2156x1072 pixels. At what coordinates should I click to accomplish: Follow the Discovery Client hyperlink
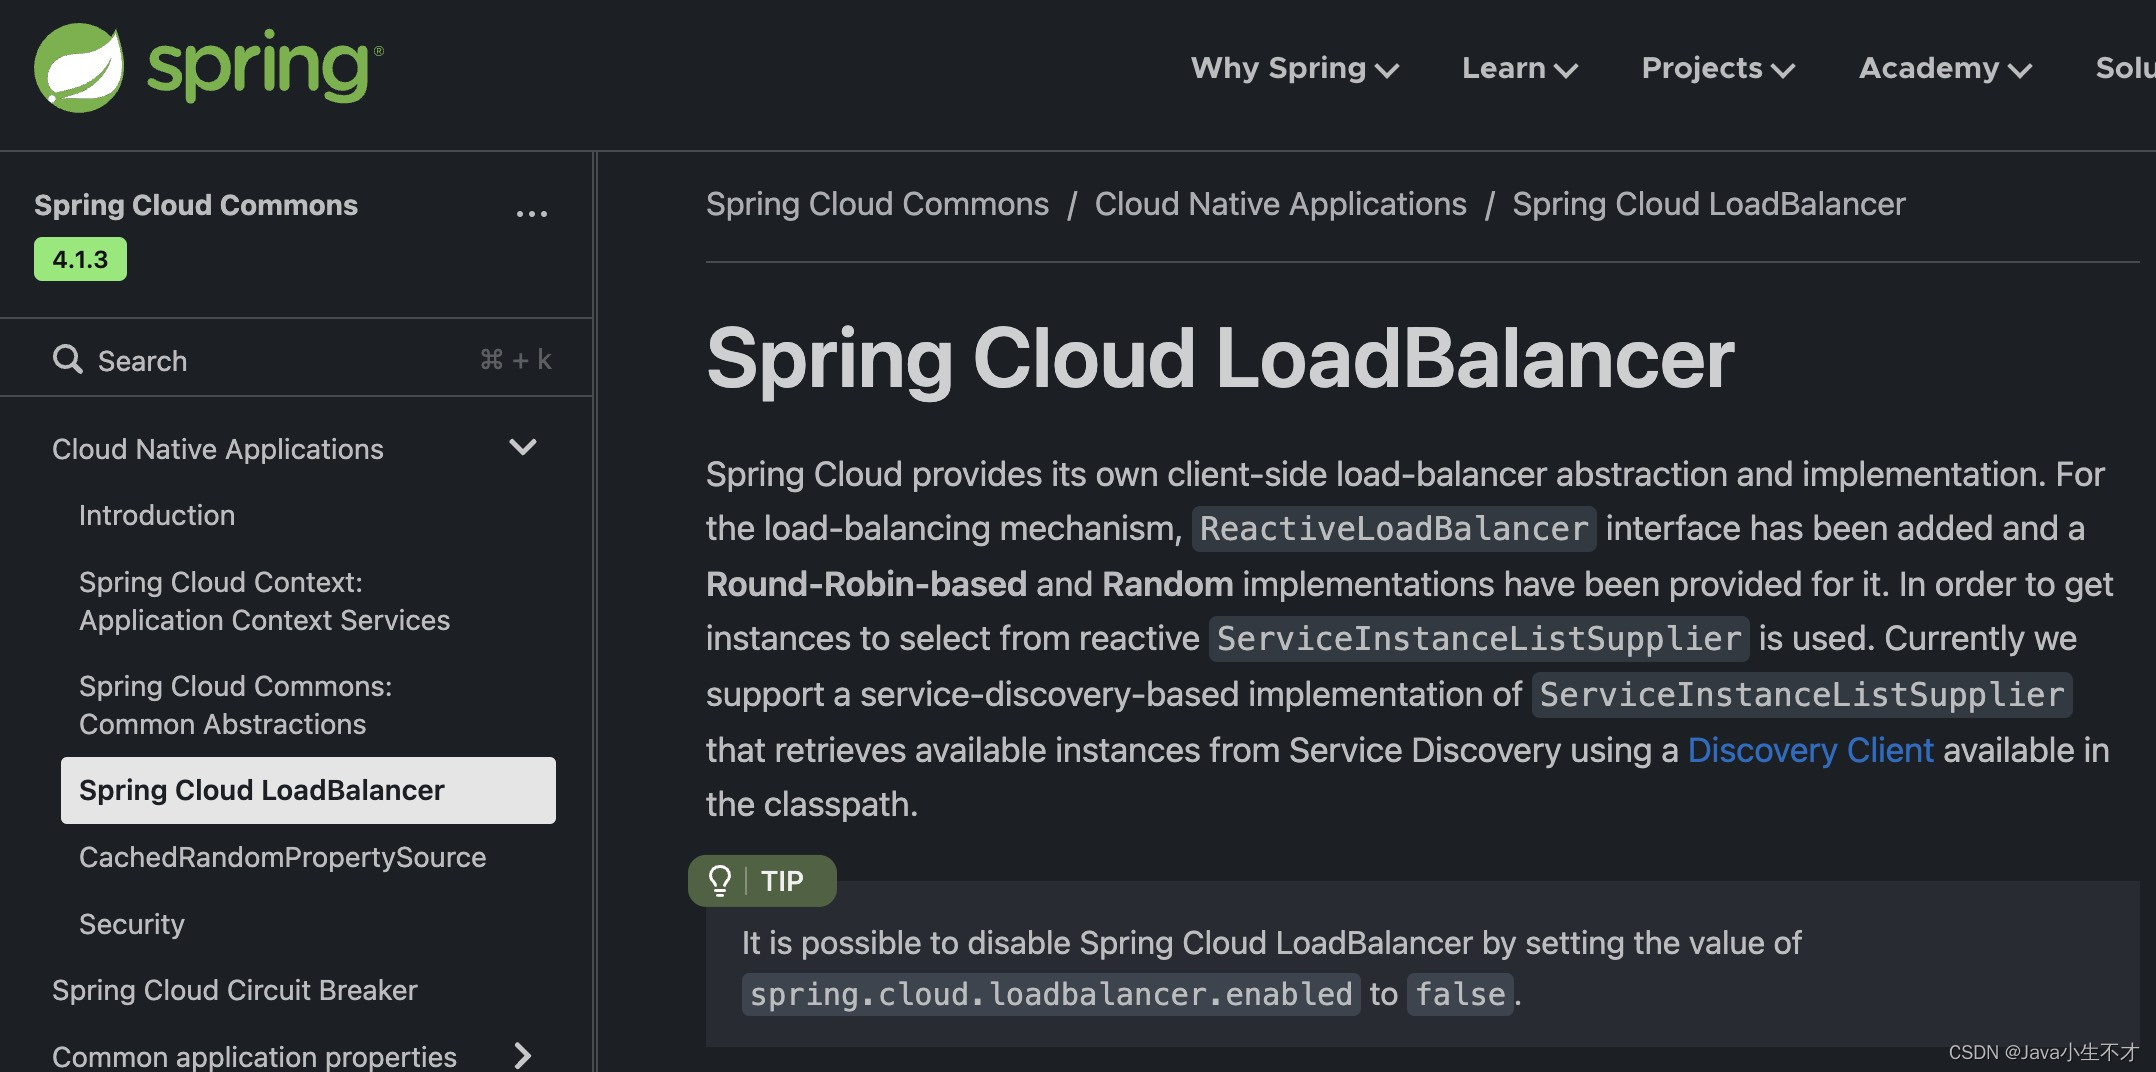(x=1810, y=750)
